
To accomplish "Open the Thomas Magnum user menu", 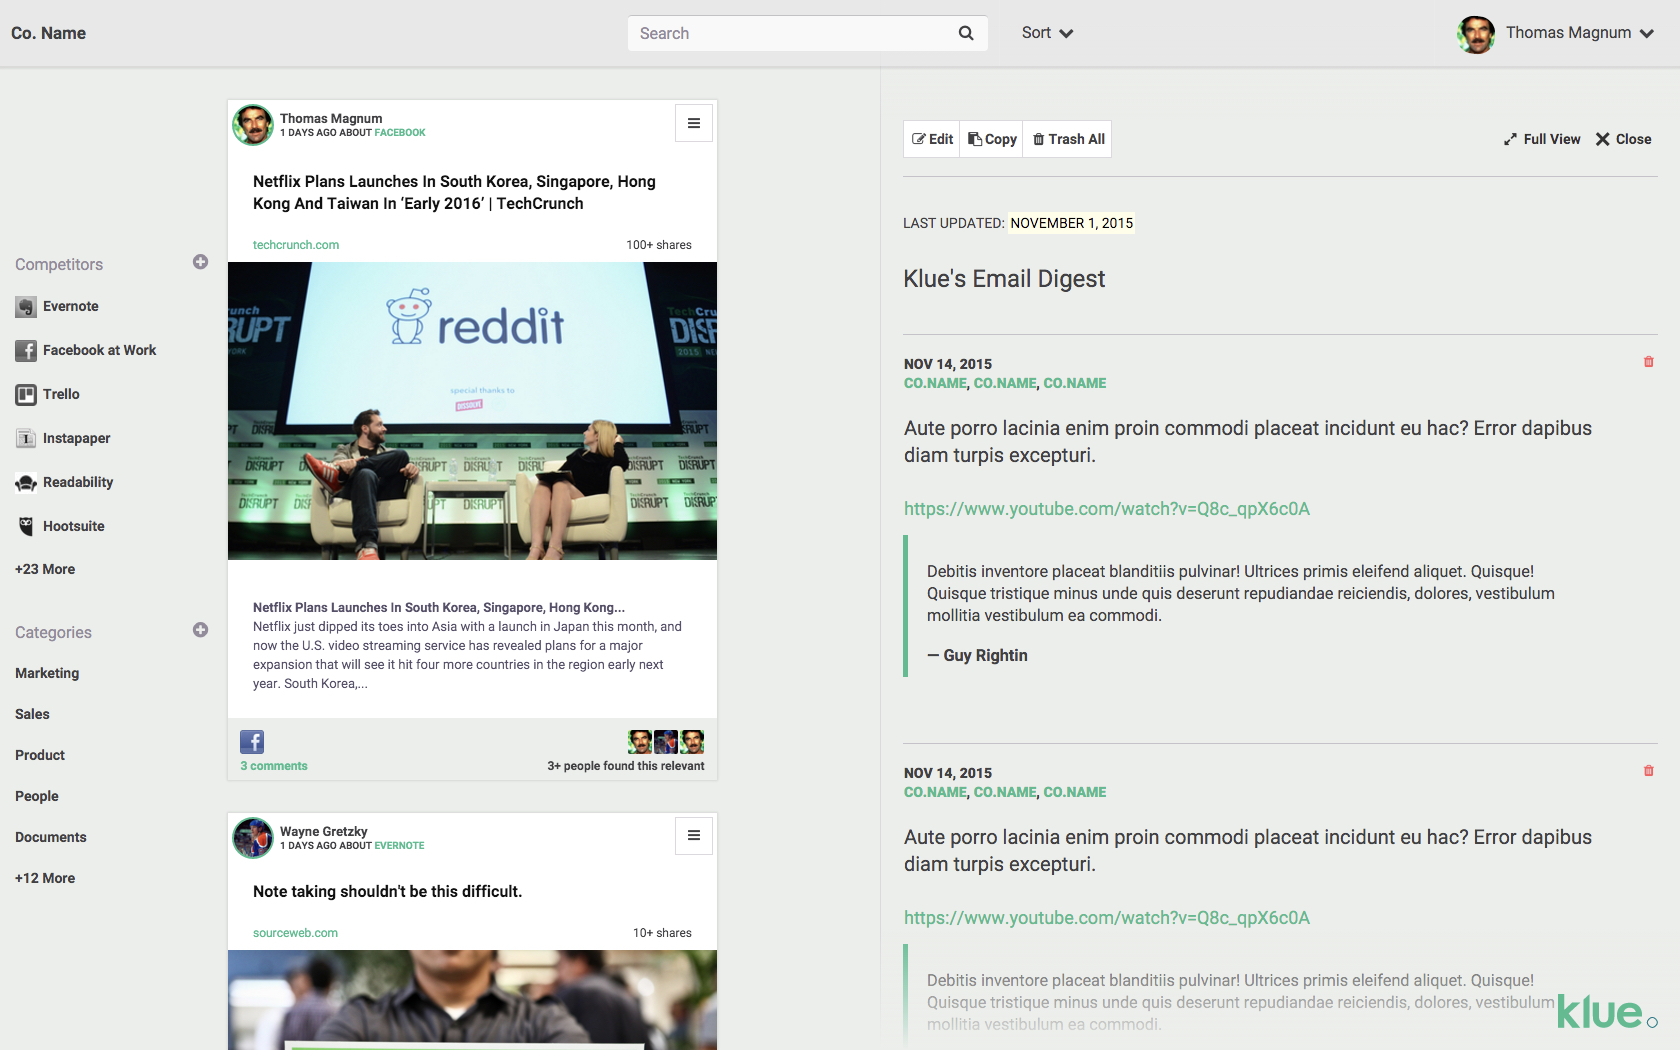I will point(1579,33).
